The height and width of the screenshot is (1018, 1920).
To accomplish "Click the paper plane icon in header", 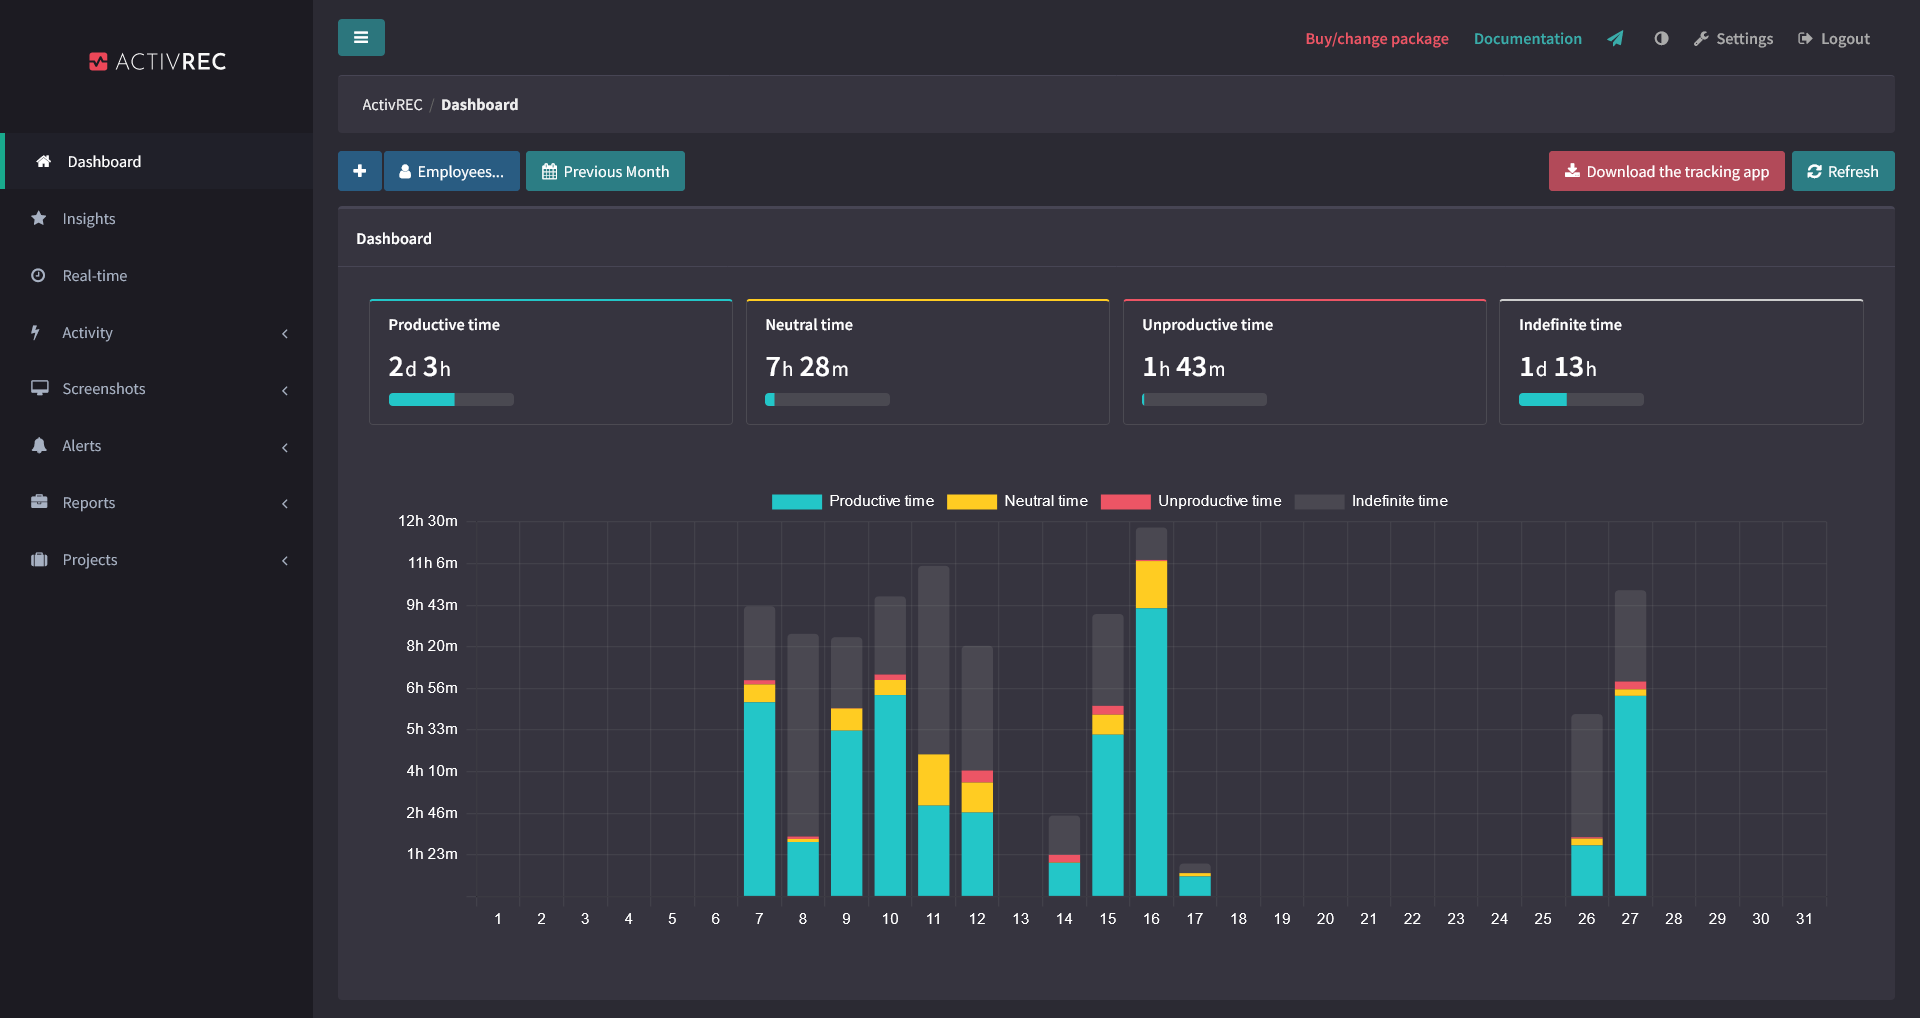I will [1615, 39].
